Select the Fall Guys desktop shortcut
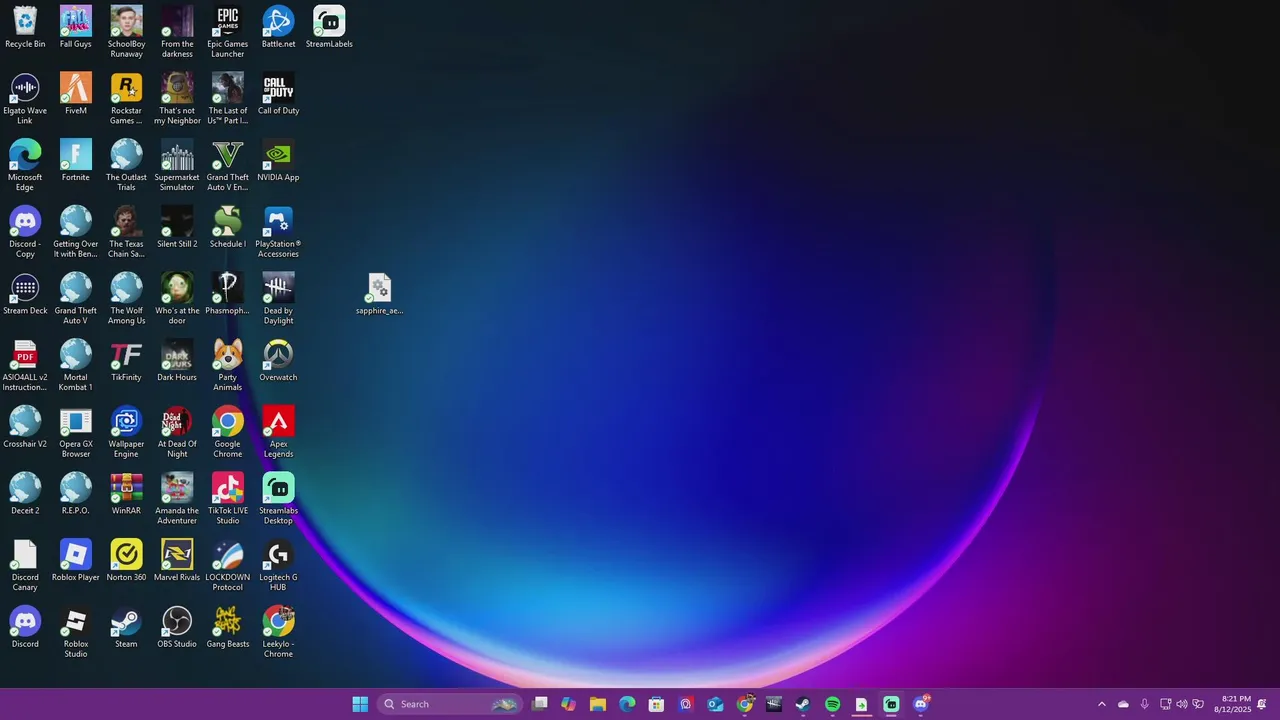This screenshot has width=1280, height=720. coord(76,27)
